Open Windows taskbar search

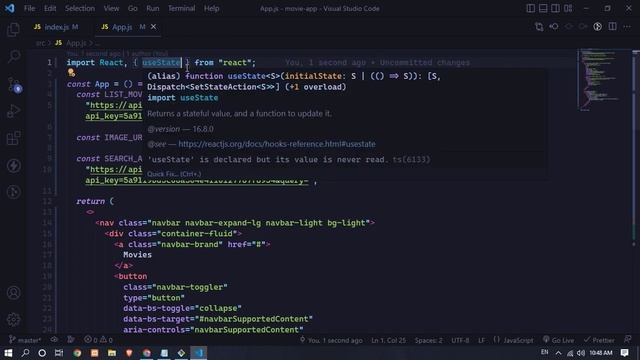pos(25,353)
